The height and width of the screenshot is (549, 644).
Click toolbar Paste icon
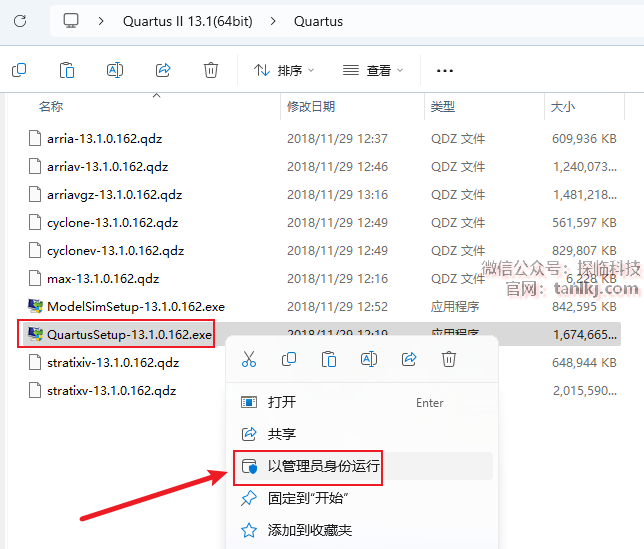click(x=67, y=70)
